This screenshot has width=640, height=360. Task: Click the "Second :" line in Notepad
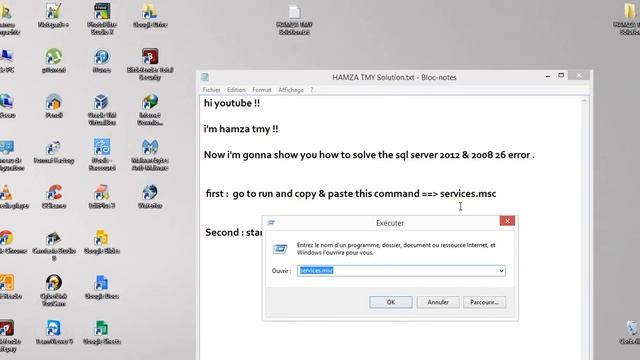pyautogui.click(x=233, y=233)
